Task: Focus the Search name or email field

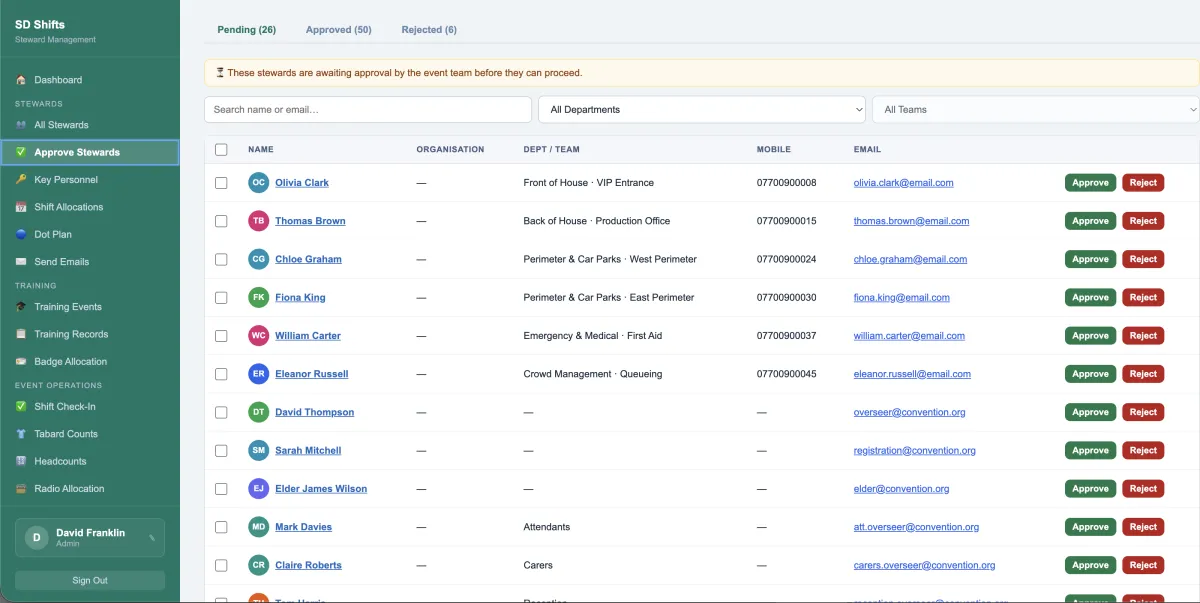Action: coord(367,110)
